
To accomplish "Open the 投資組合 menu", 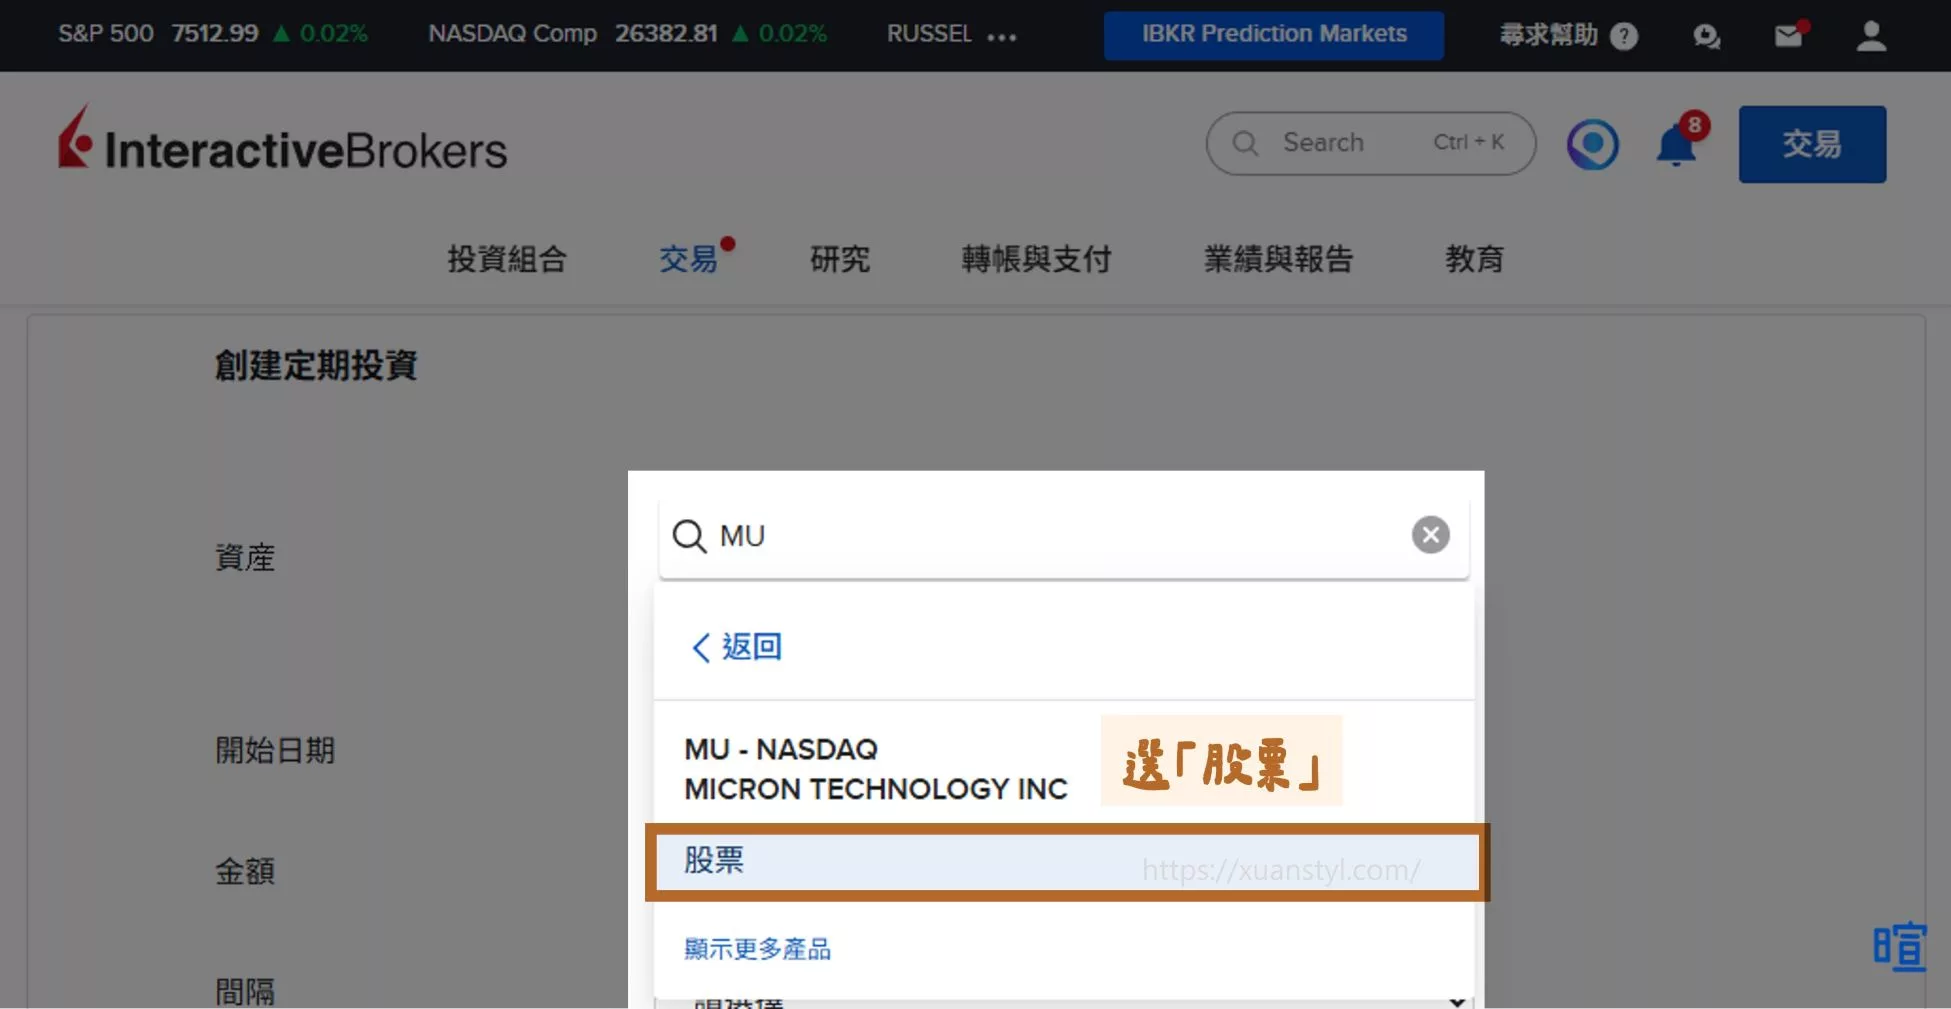I will point(507,259).
